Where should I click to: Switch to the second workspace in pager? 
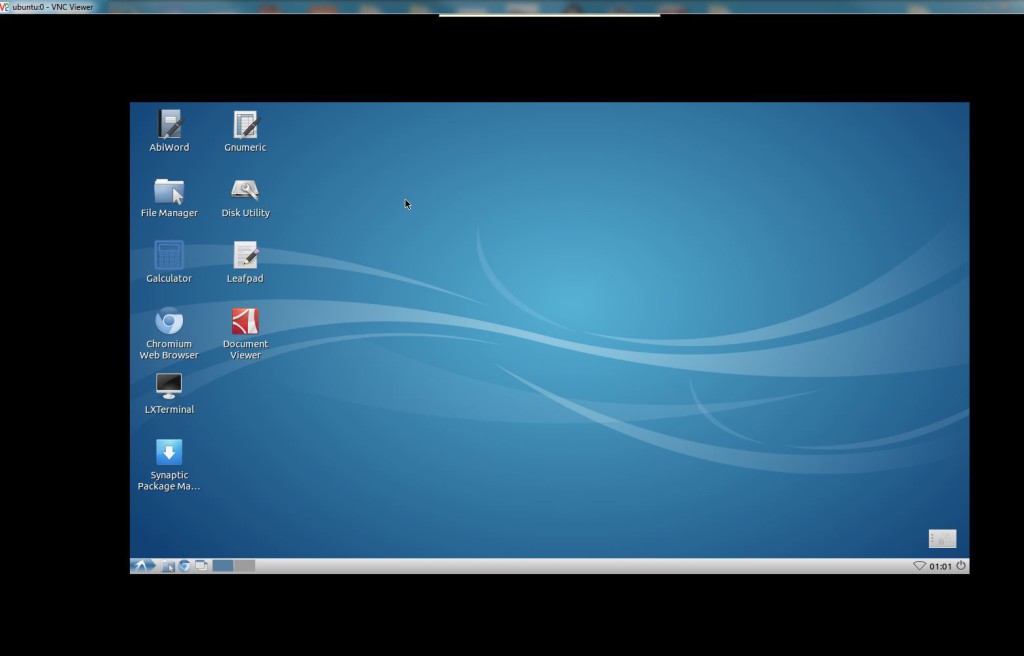click(244, 566)
